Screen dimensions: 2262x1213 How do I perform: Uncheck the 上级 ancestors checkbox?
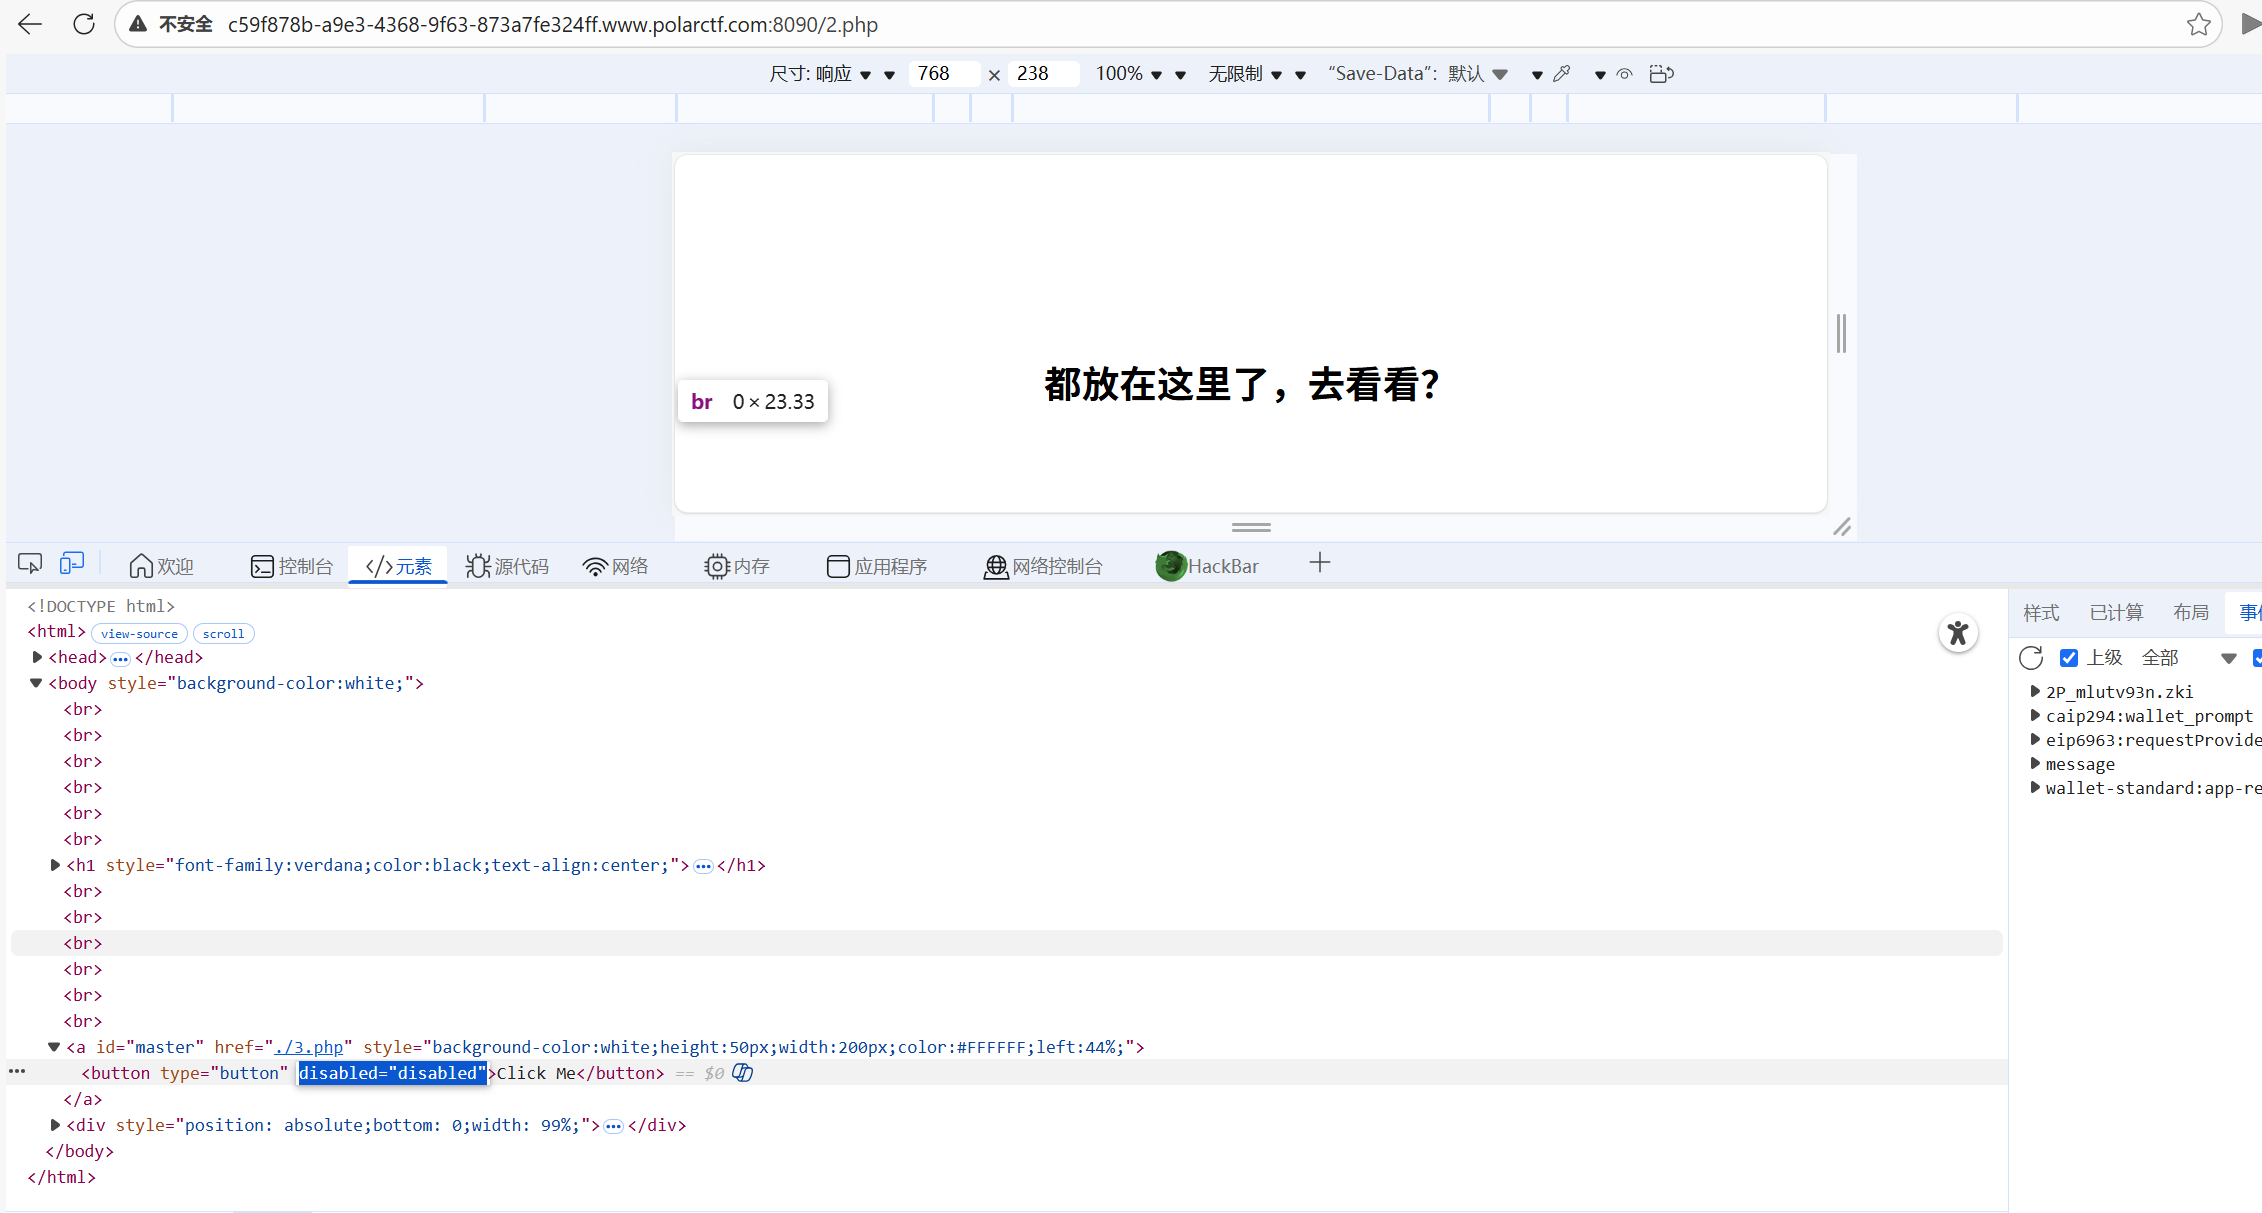2069,658
